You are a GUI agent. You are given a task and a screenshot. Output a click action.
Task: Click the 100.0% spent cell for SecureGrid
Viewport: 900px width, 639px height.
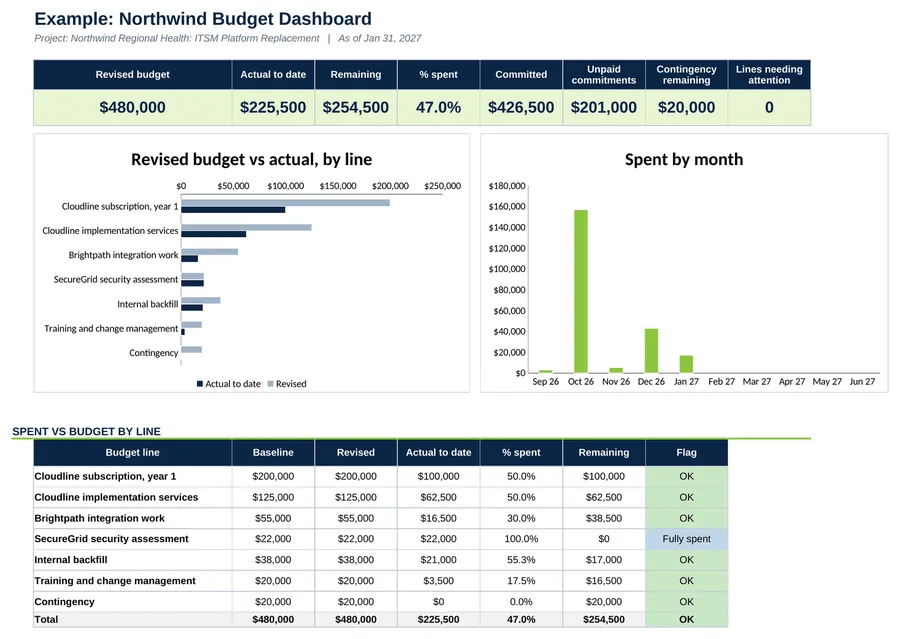[x=521, y=539]
